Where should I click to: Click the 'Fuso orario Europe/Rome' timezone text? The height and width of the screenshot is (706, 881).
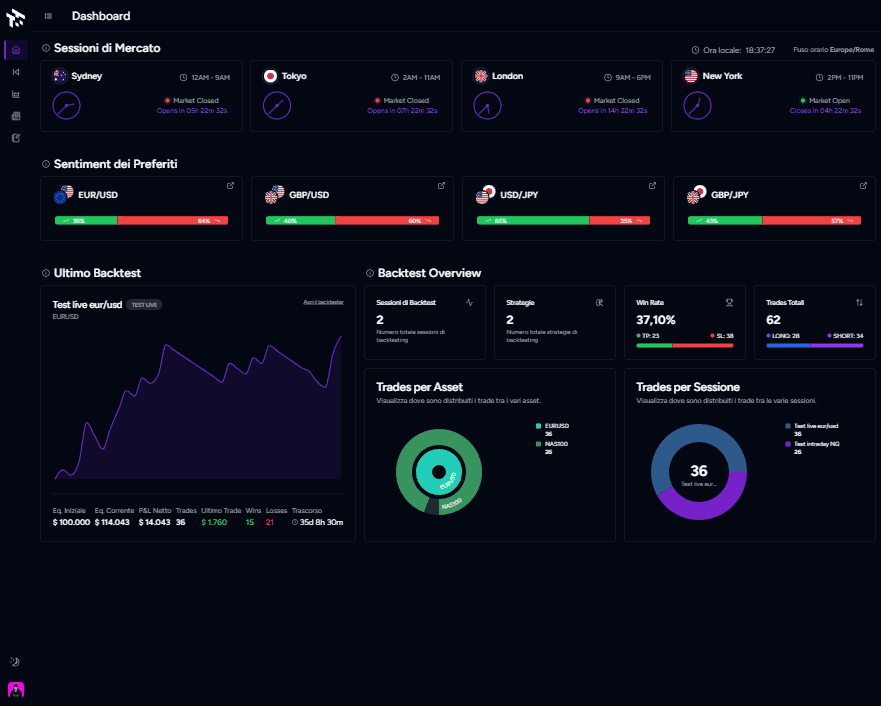coord(833,49)
